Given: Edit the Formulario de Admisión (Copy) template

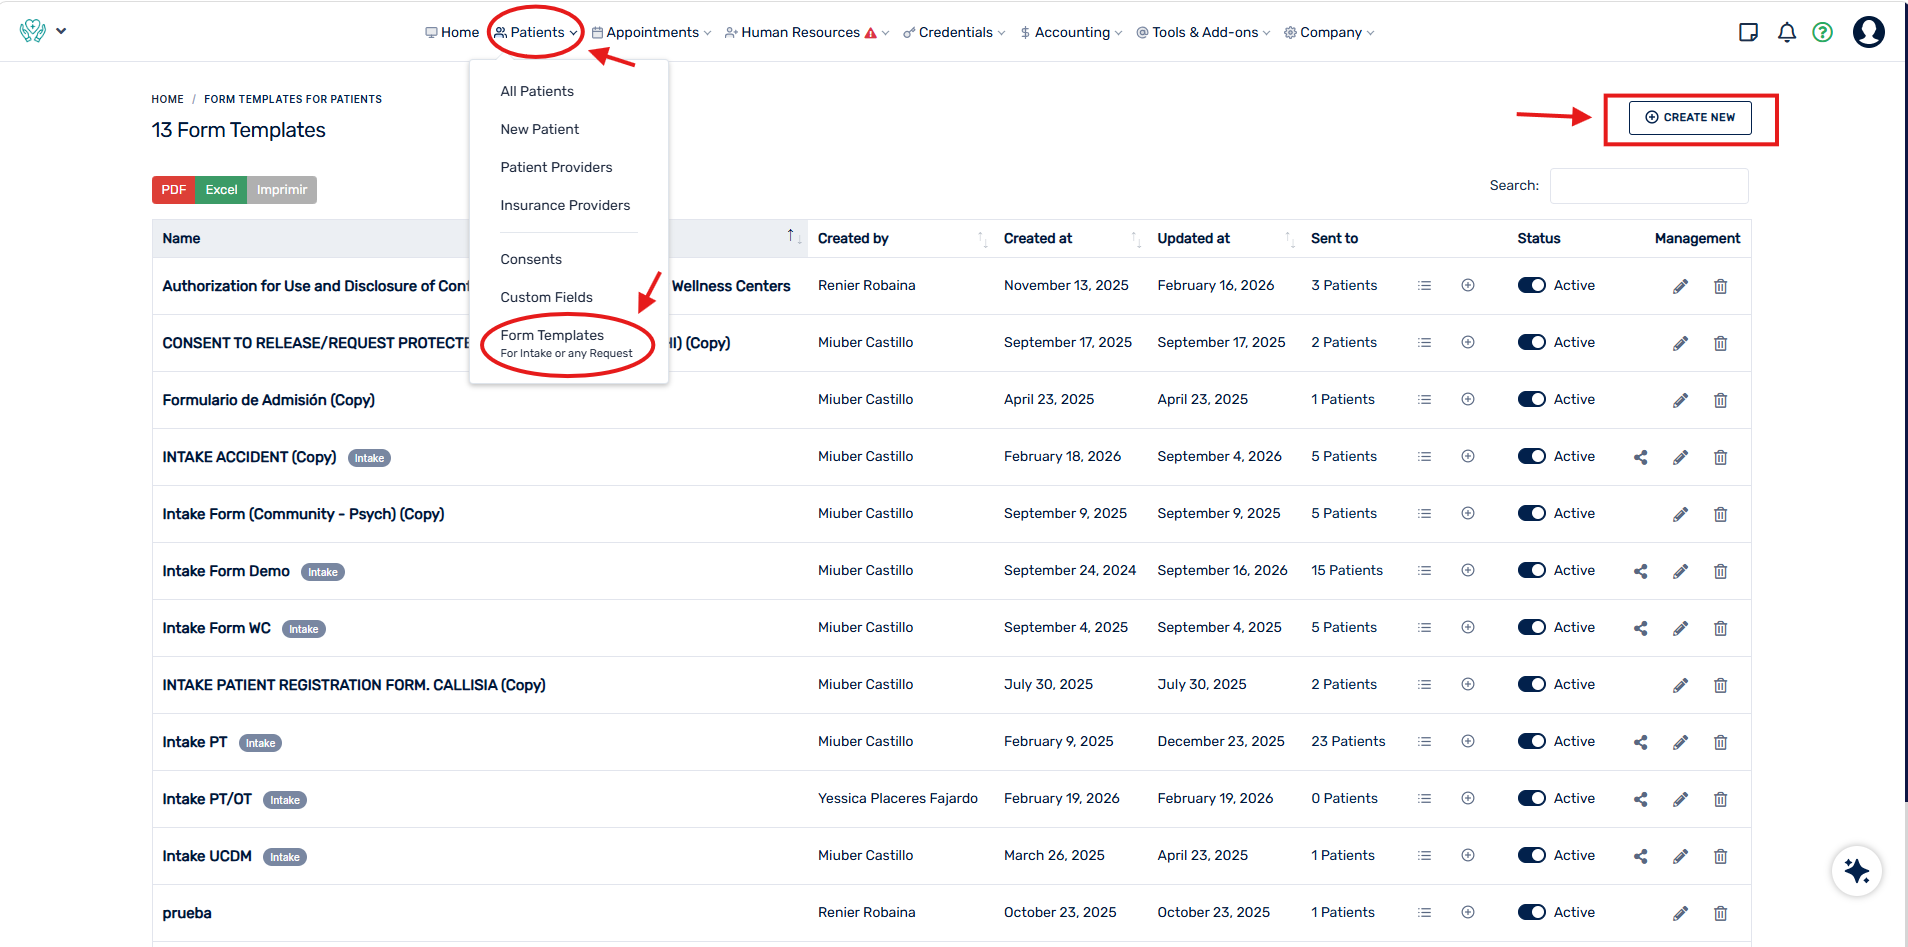Looking at the screenshot, I should tap(1680, 400).
